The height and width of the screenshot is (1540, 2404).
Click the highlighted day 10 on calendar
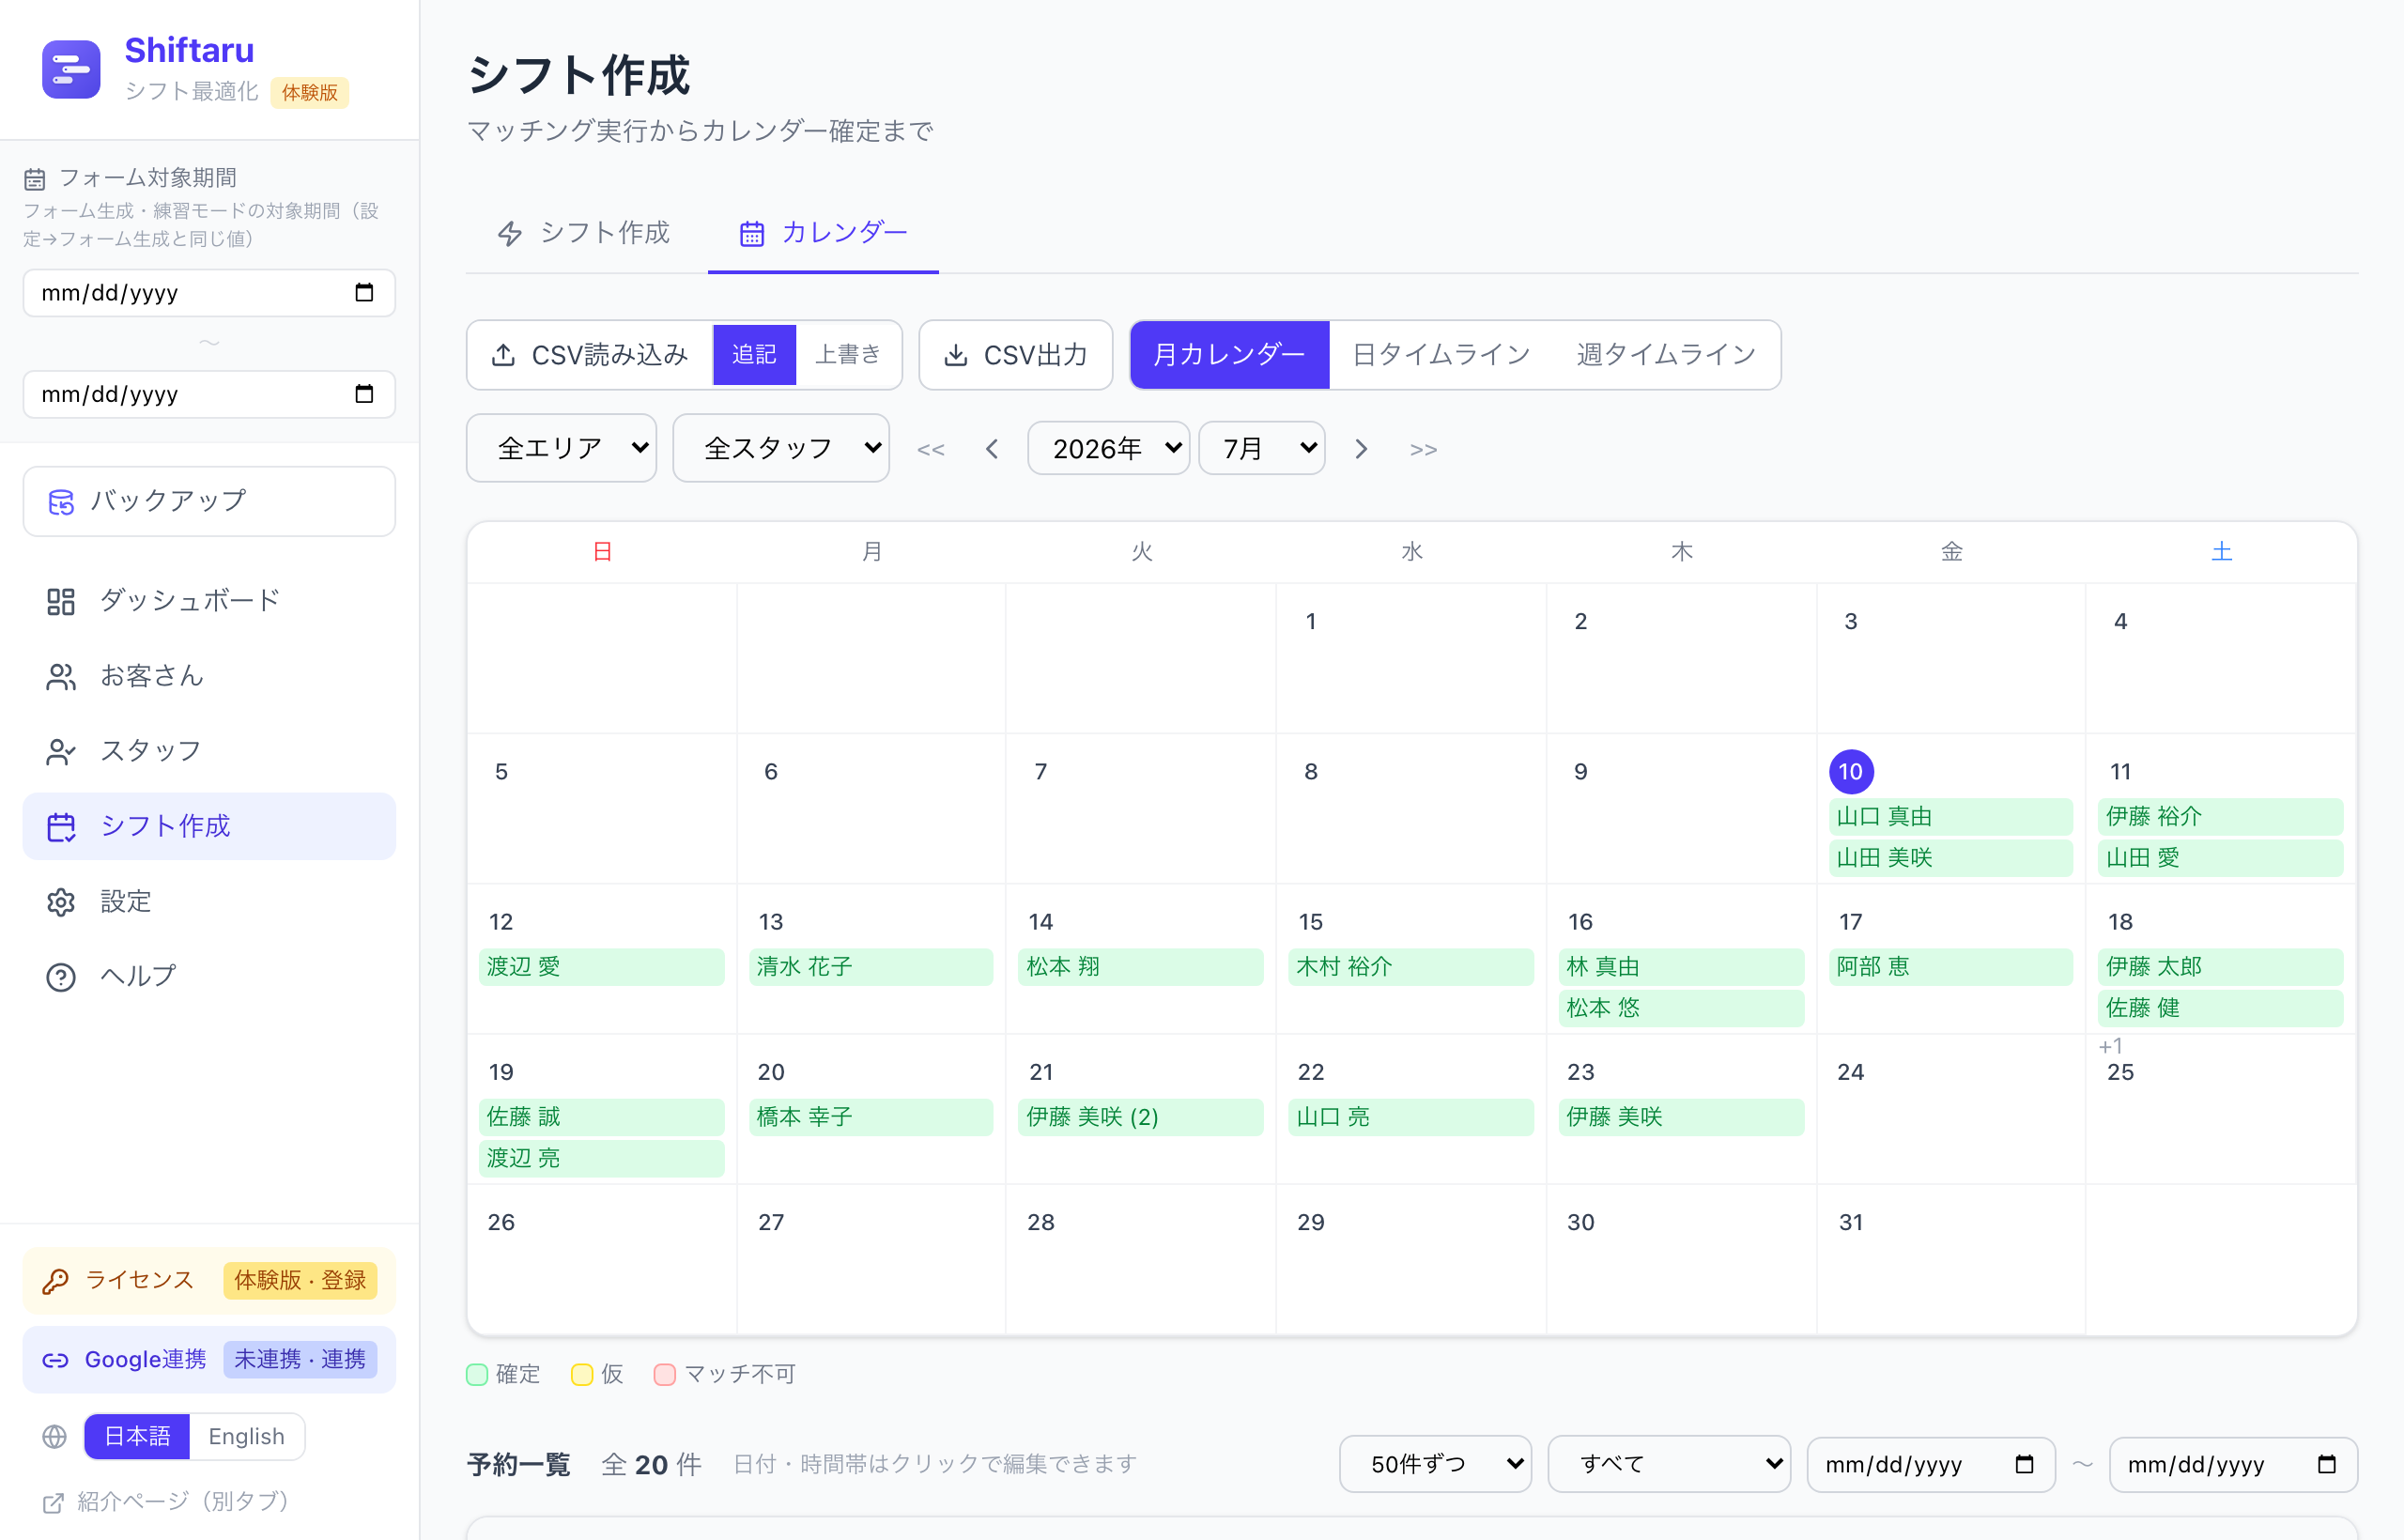pos(1851,772)
